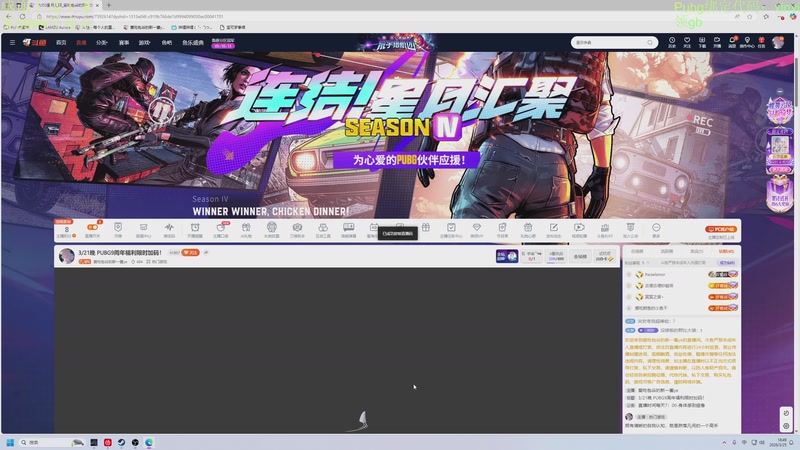Switch to the 贵宾 tab in side panel
This screenshot has width=800, height=450.
[696, 252]
